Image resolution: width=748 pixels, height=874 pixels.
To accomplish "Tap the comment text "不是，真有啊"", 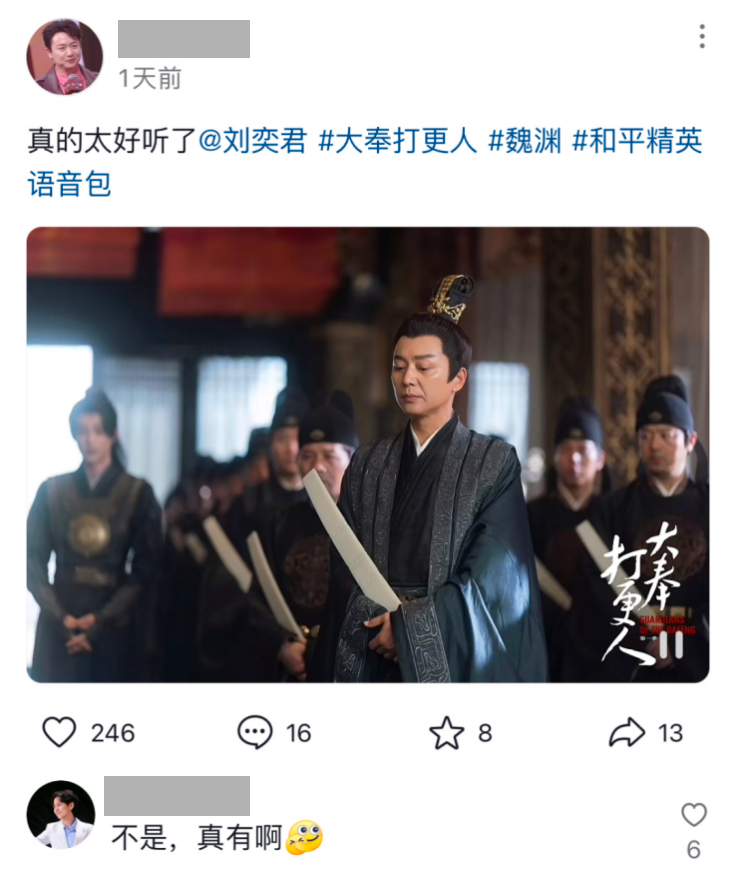I will [x=197, y=837].
